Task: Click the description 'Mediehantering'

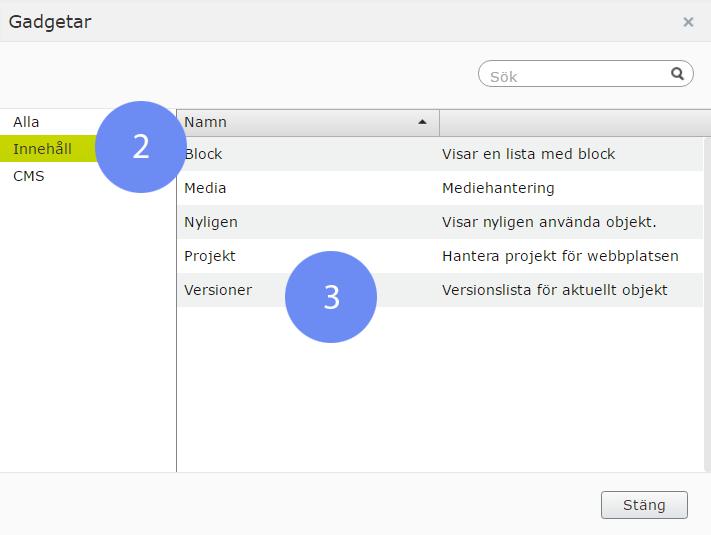Action: click(498, 188)
